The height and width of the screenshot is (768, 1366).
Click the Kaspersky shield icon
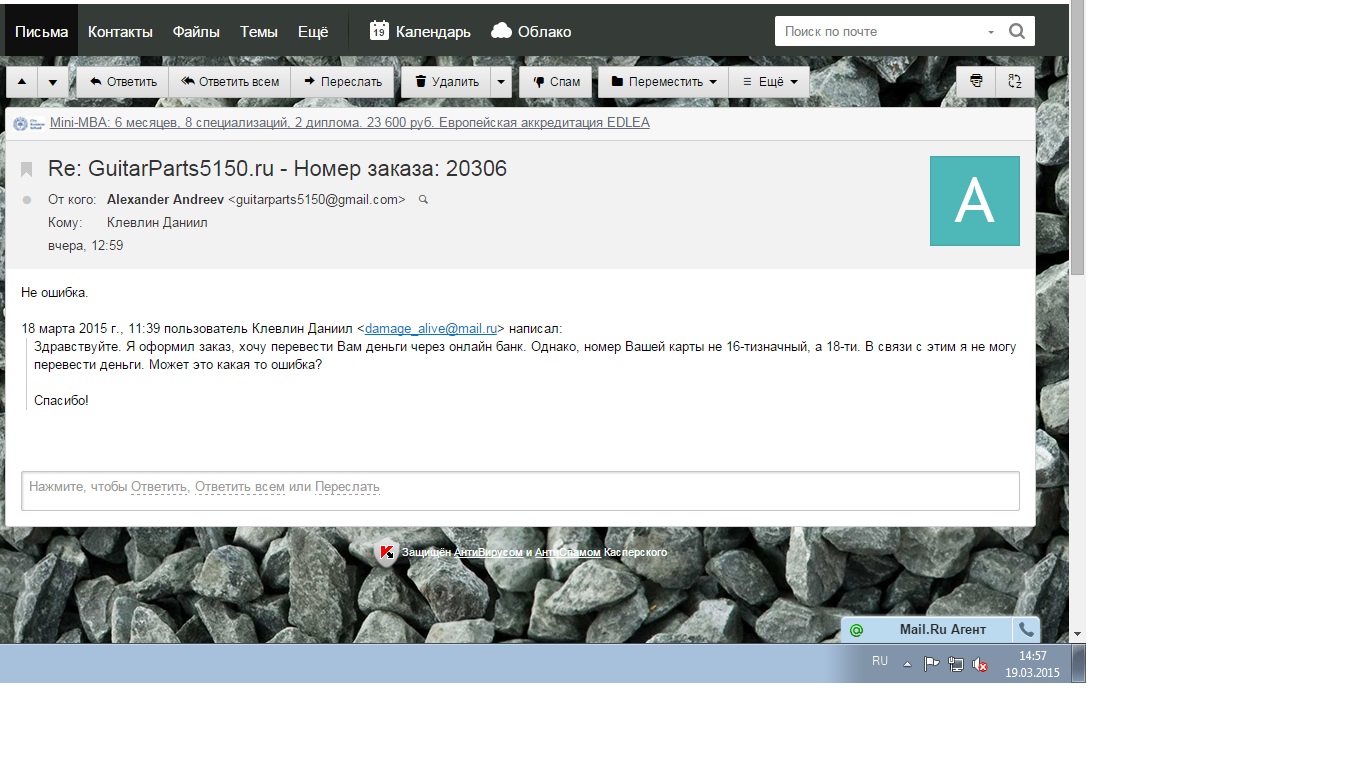click(x=386, y=553)
